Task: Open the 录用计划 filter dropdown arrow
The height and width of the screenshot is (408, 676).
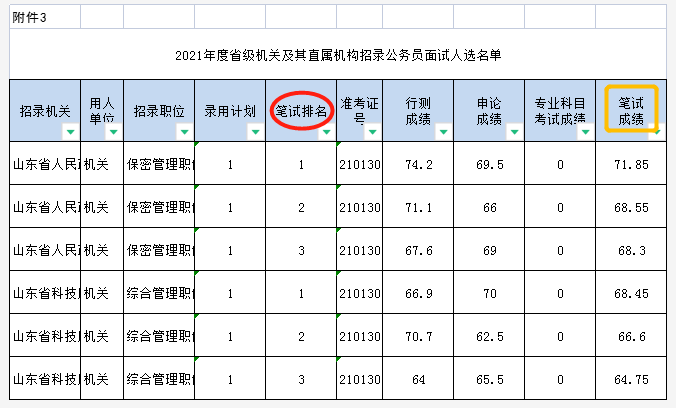Action: click(x=254, y=132)
